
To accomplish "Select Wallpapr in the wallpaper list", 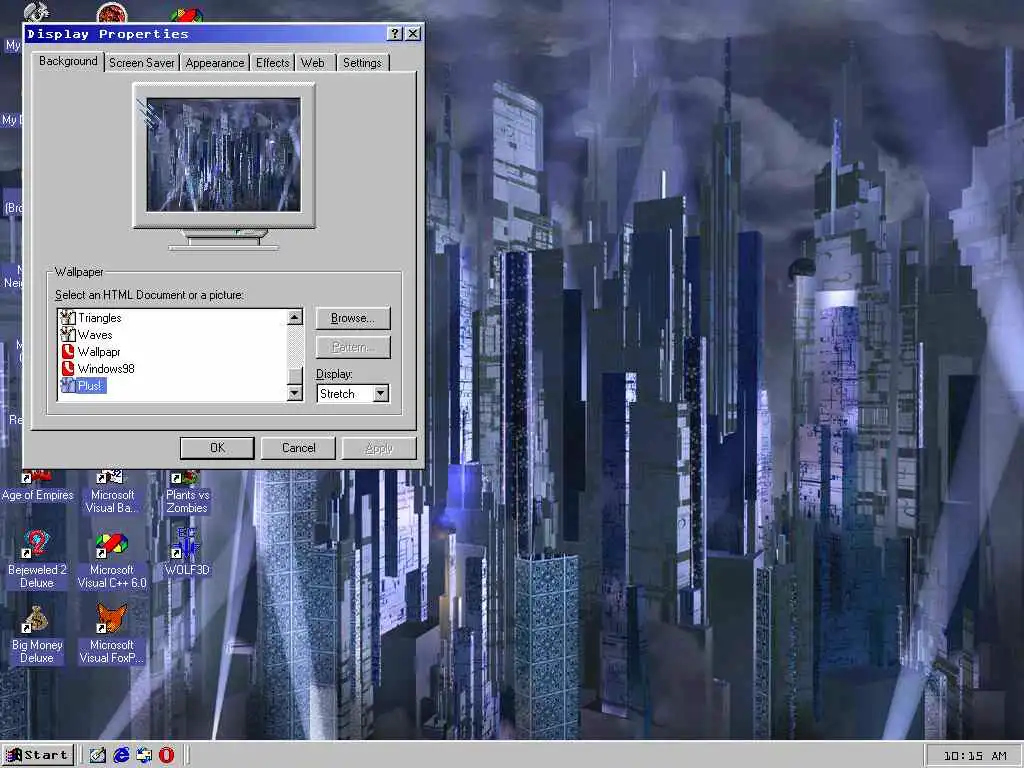I will click(99, 352).
